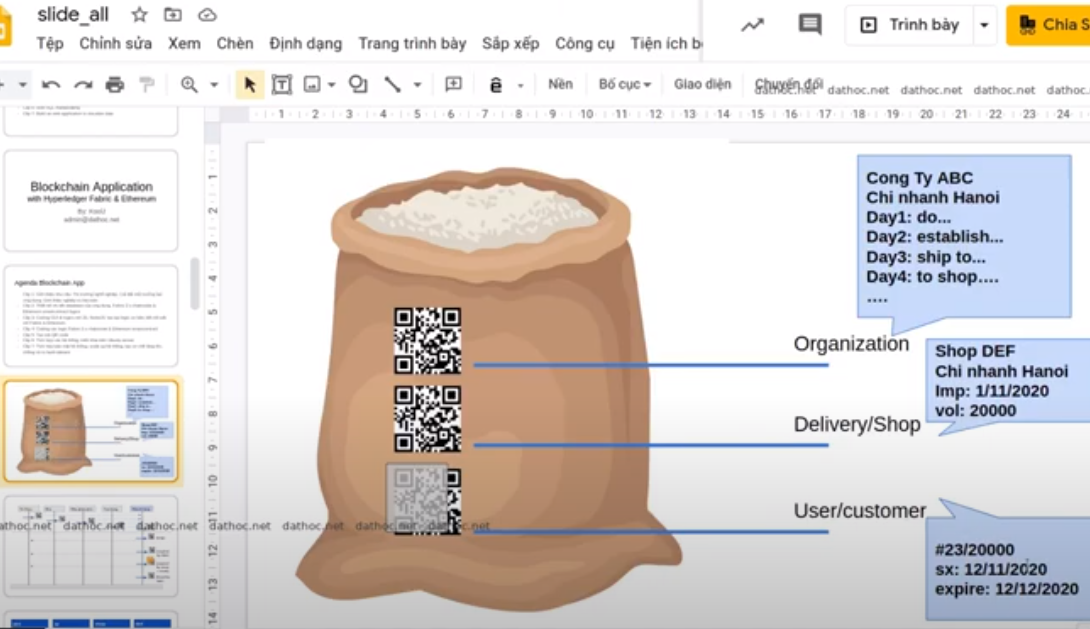This screenshot has width=1090, height=629.
Task: Click the Chuyển đổi transition button
Action: point(788,84)
